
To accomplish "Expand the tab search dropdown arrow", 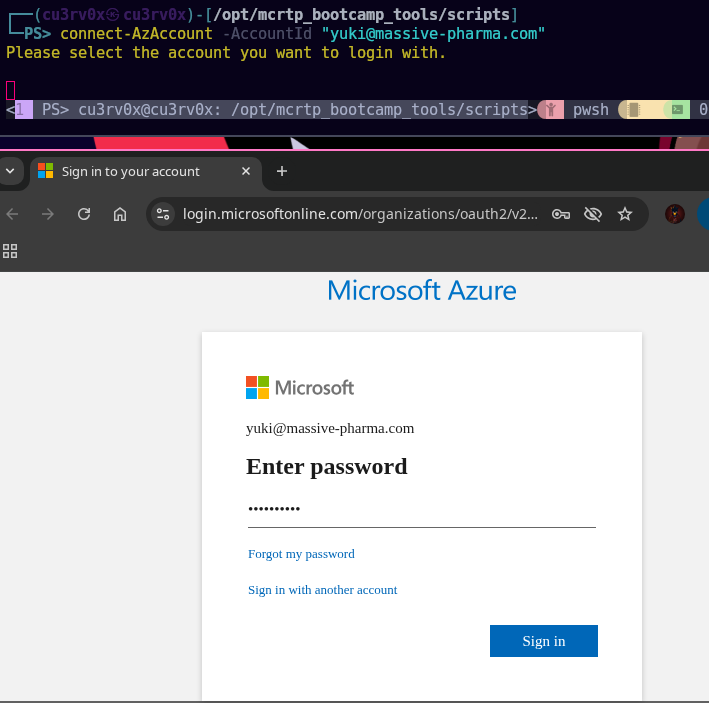I will 10,171.
